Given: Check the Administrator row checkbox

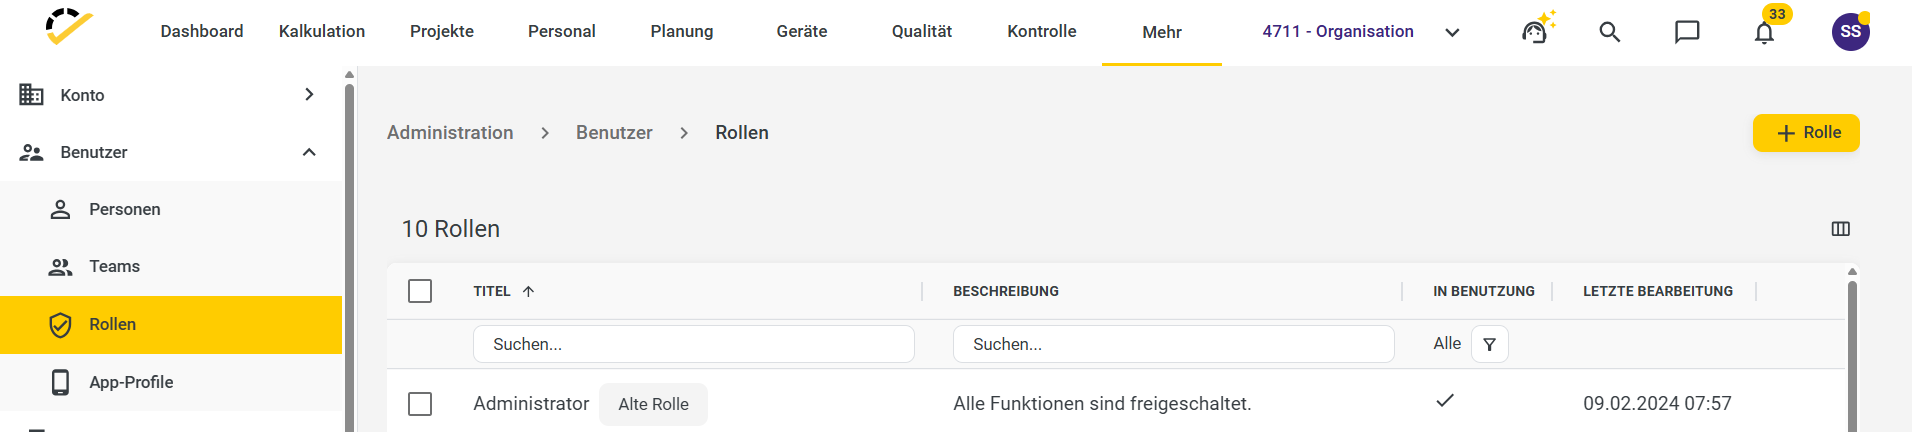Looking at the screenshot, I should [420, 404].
